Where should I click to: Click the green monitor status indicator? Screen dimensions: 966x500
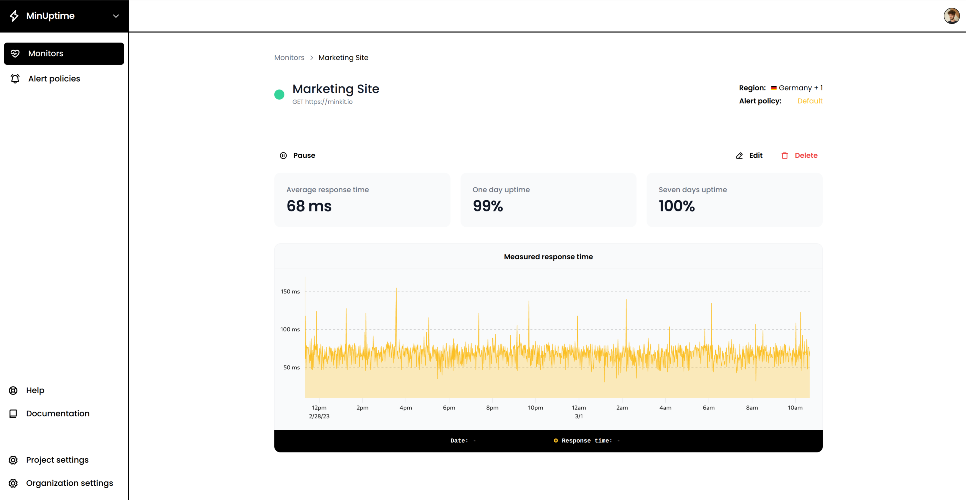[280, 95]
